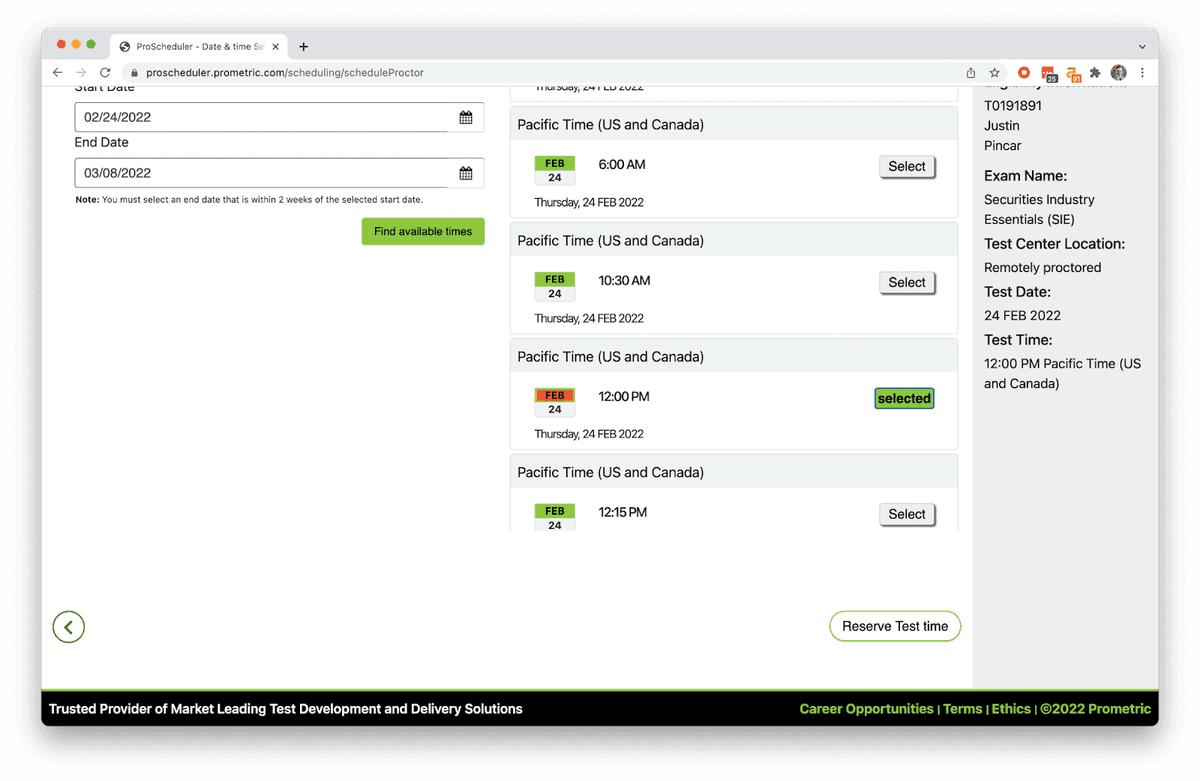Open the Start Date calendar picker

(466, 117)
